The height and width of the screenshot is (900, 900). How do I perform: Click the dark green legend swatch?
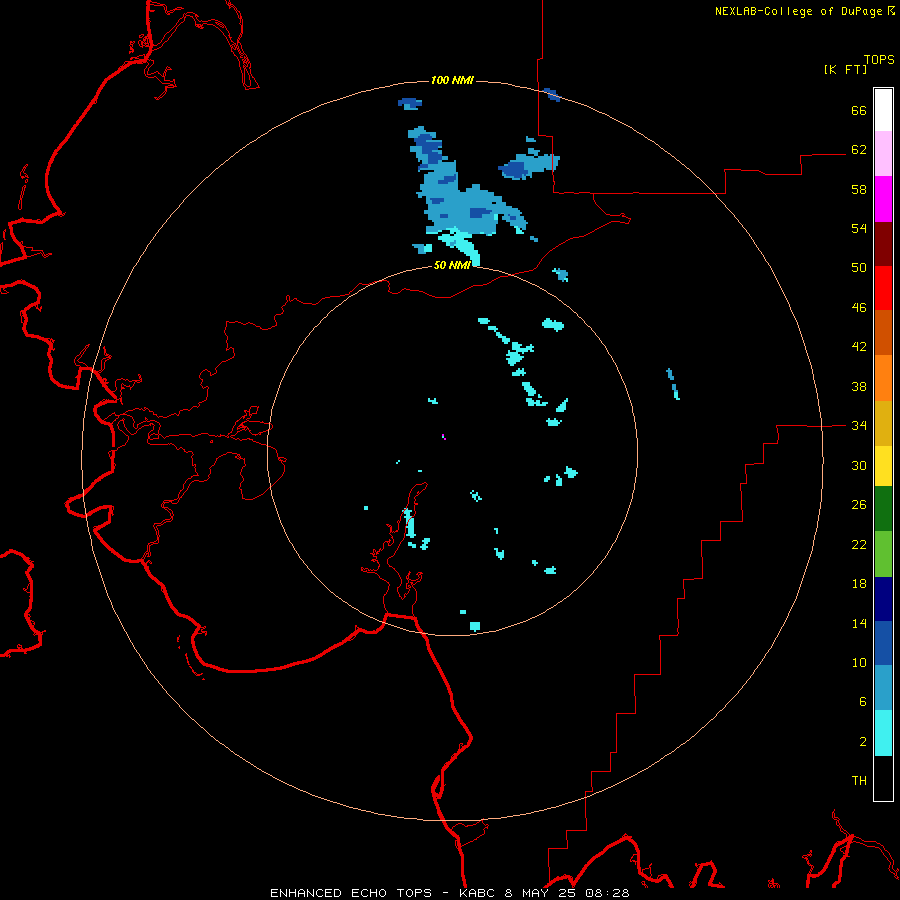coord(883,509)
